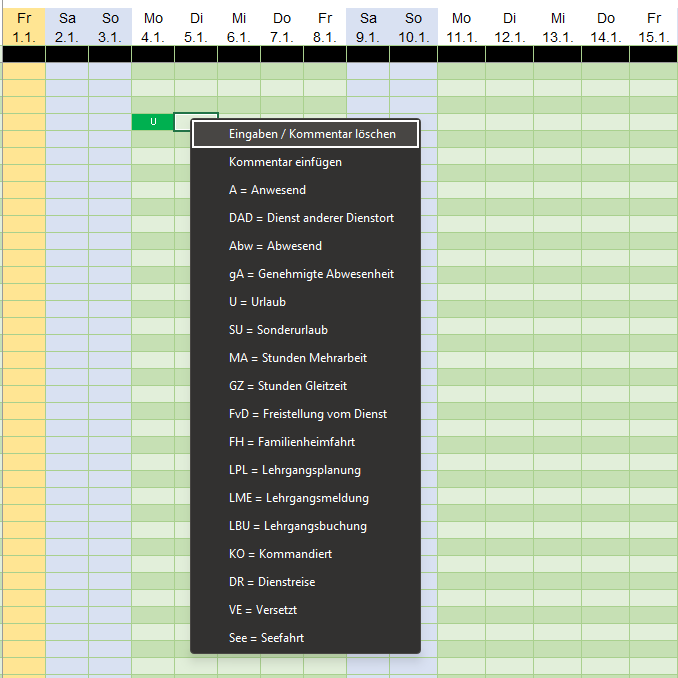Choose 'See = Seefahrt' entry

point(305,638)
